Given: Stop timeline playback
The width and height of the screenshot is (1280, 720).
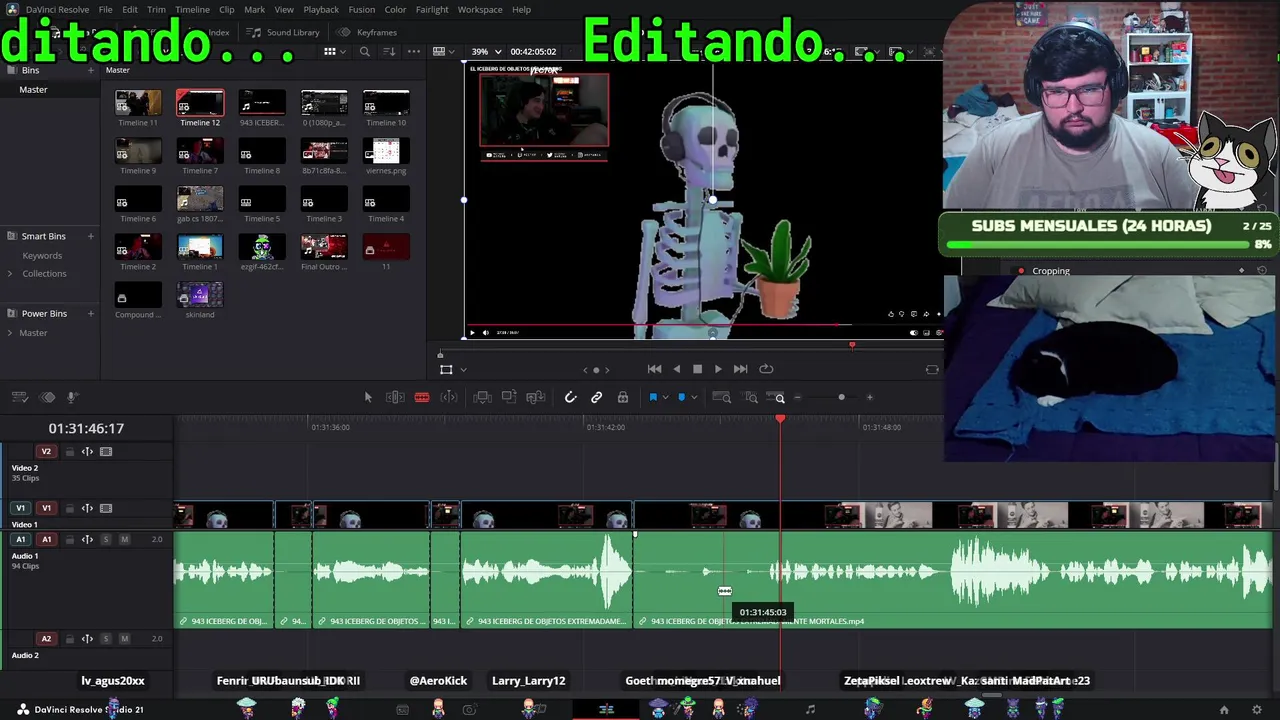Looking at the screenshot, I should 697,369.
